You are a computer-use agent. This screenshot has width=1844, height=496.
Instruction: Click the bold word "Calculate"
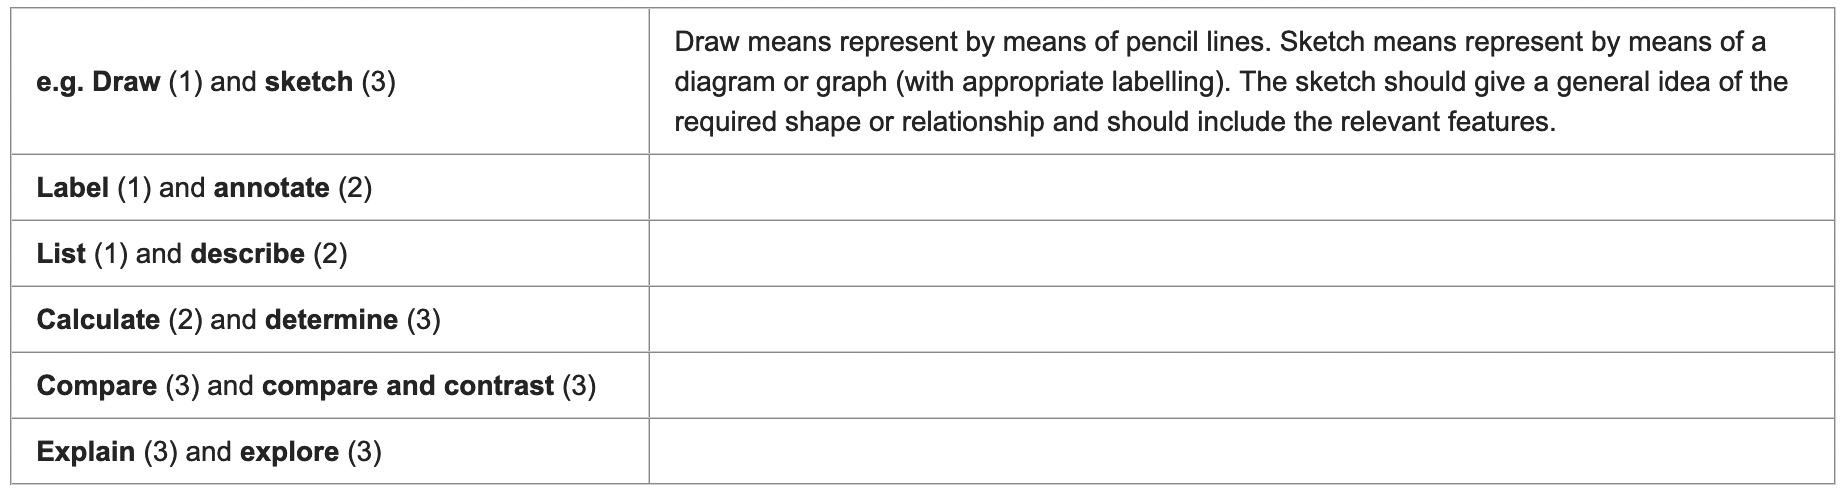(x=98, y=320)
